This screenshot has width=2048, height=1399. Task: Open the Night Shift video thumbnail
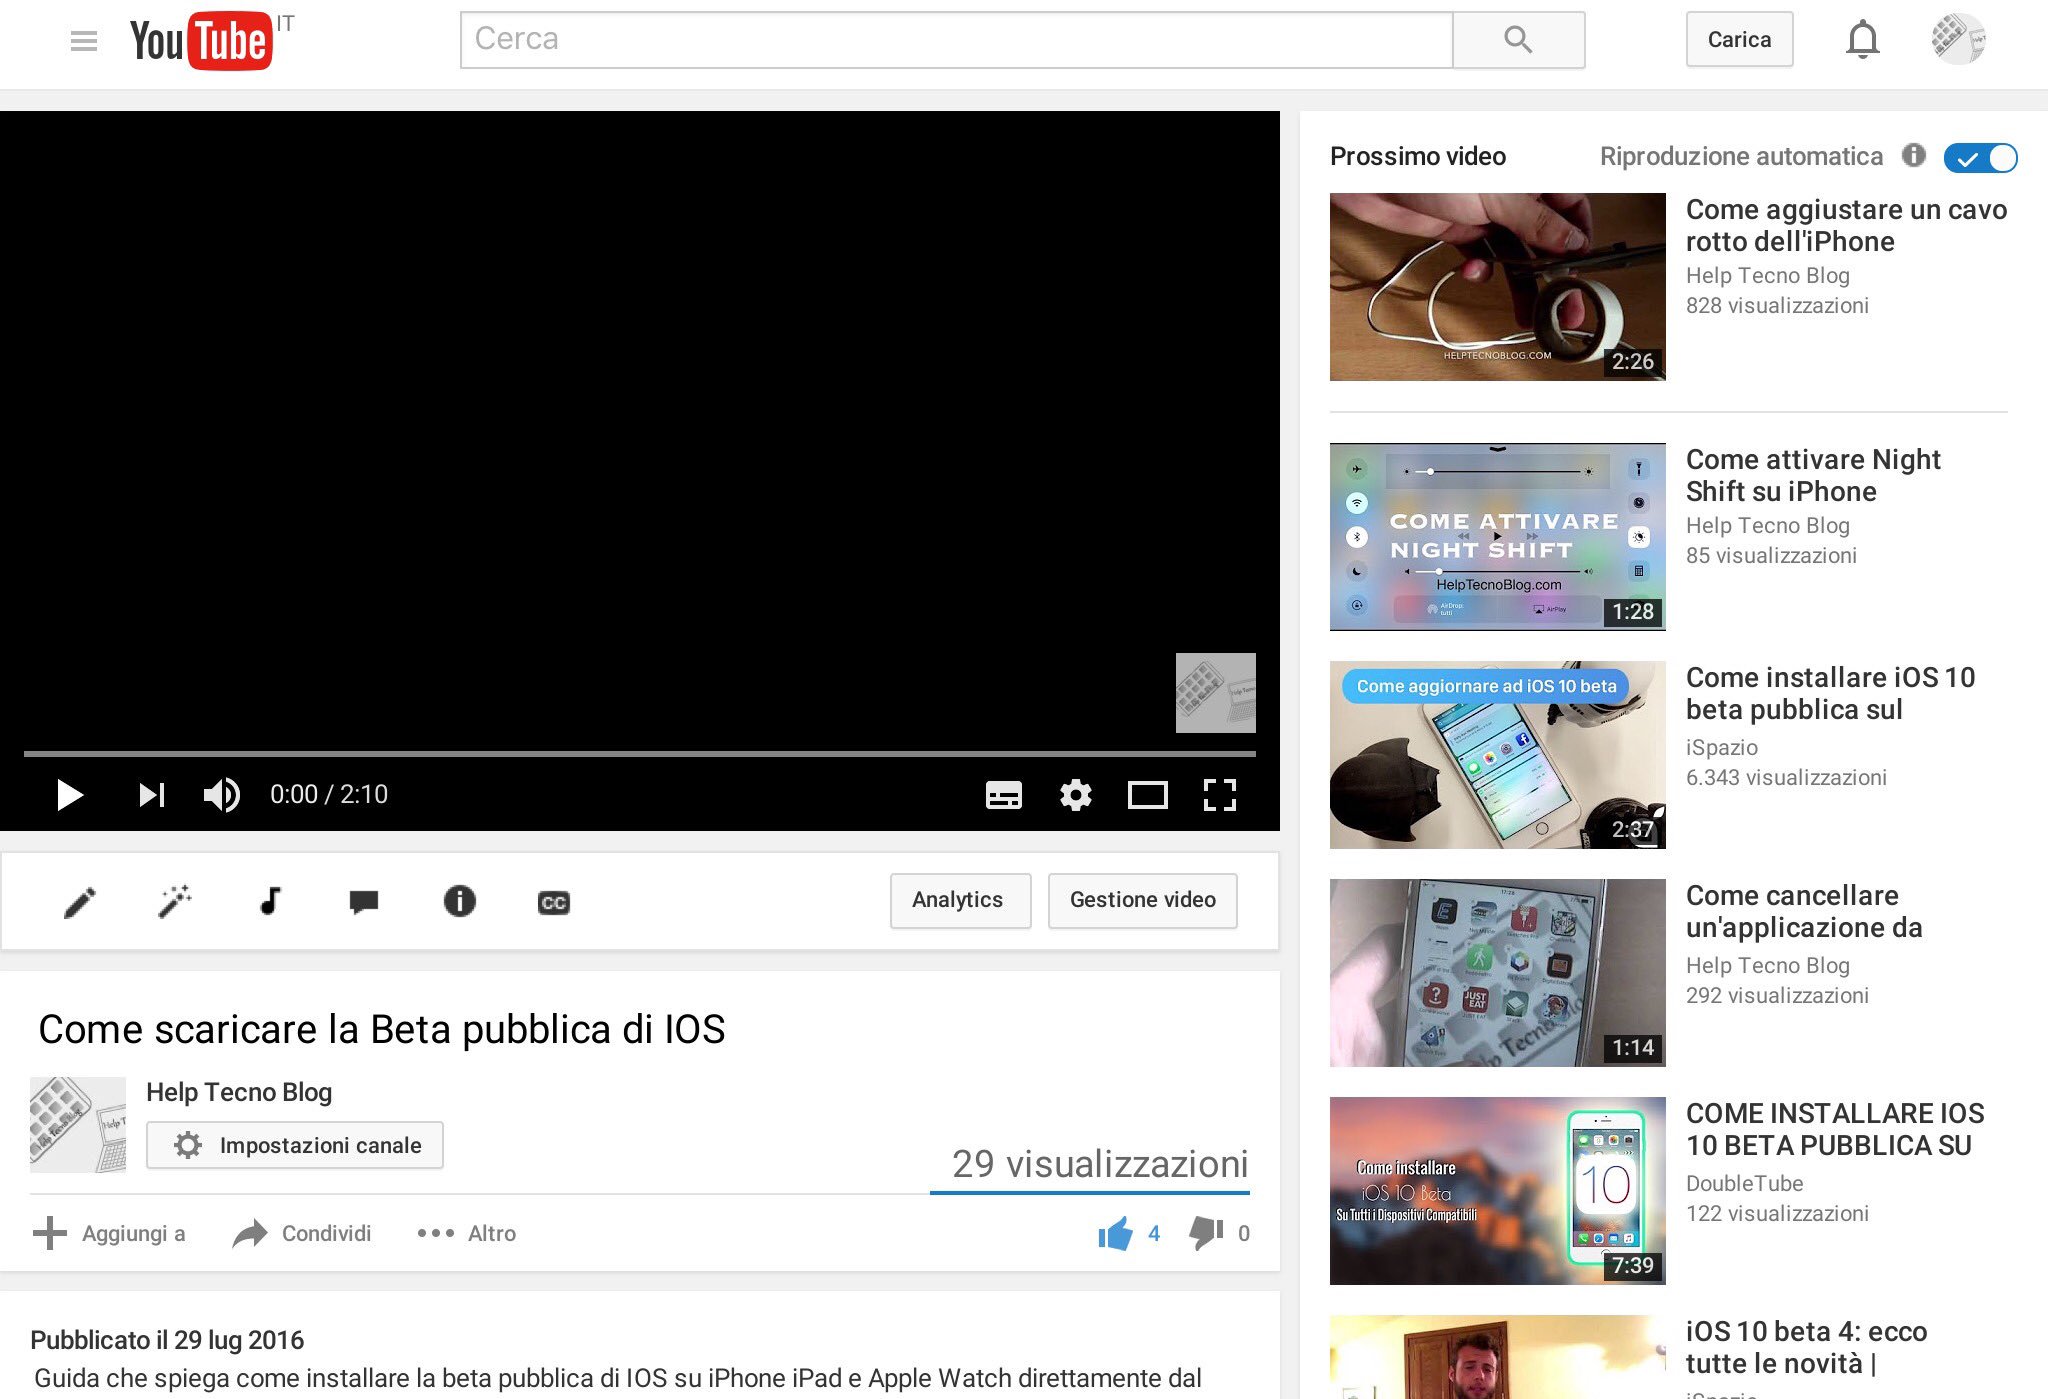point(1498,537)
